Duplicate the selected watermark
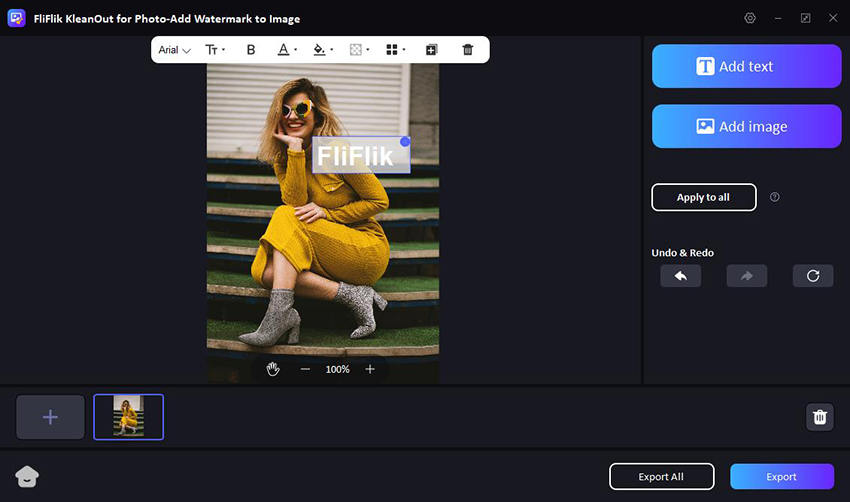850x502 pixels. coord(432,50)
